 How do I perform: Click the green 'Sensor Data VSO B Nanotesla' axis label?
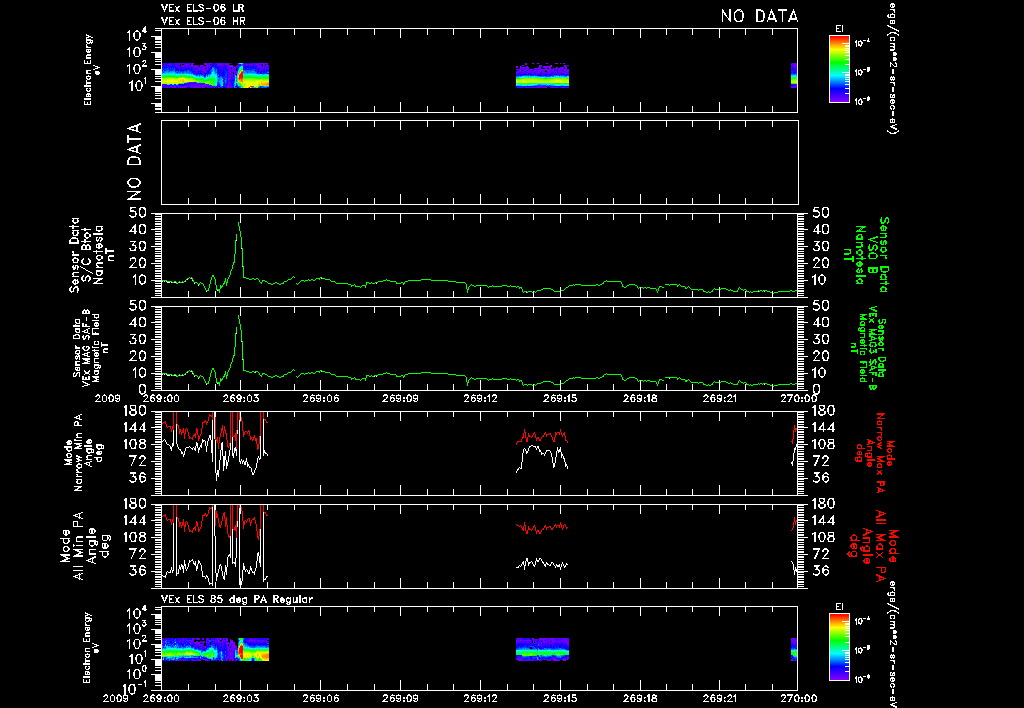point(866,255)
